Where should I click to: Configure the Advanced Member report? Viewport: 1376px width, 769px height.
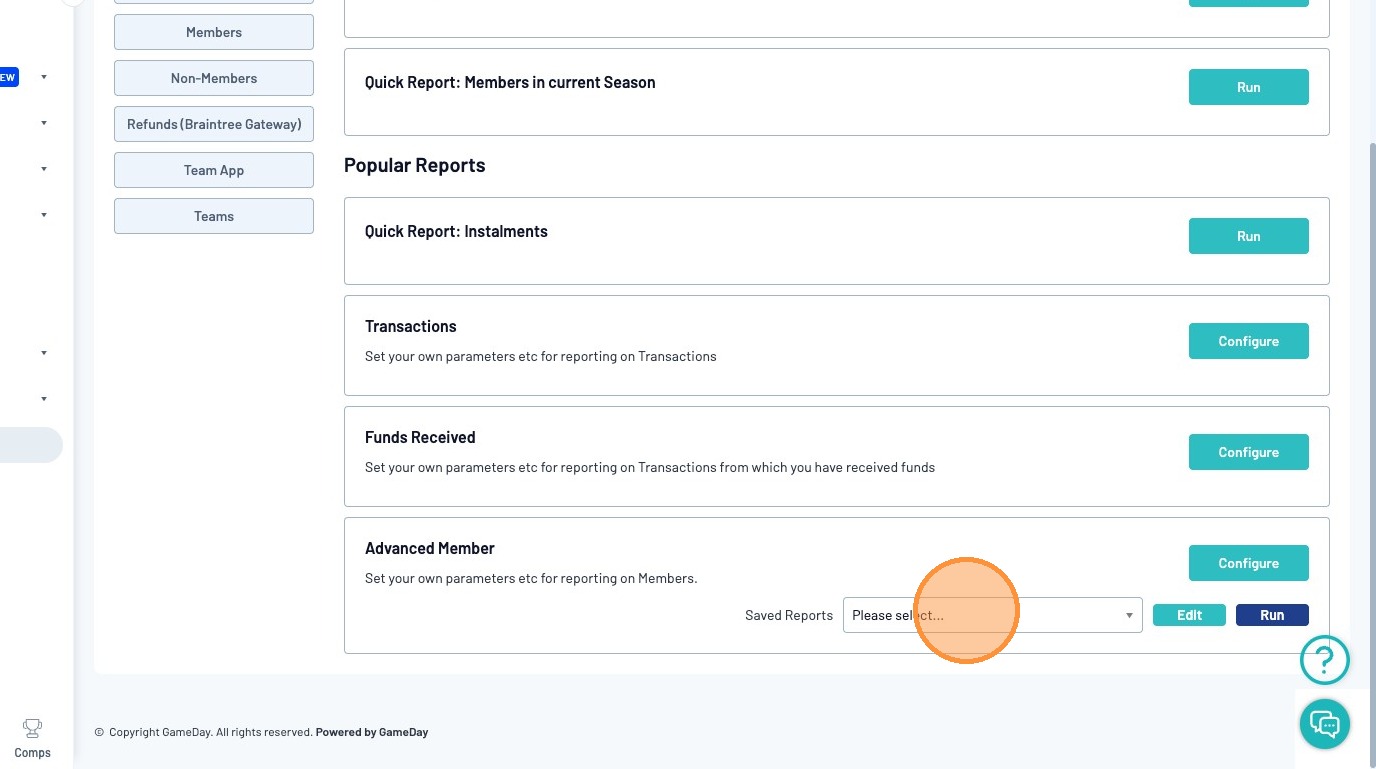pyautogui.click(x=1248, y=563)
